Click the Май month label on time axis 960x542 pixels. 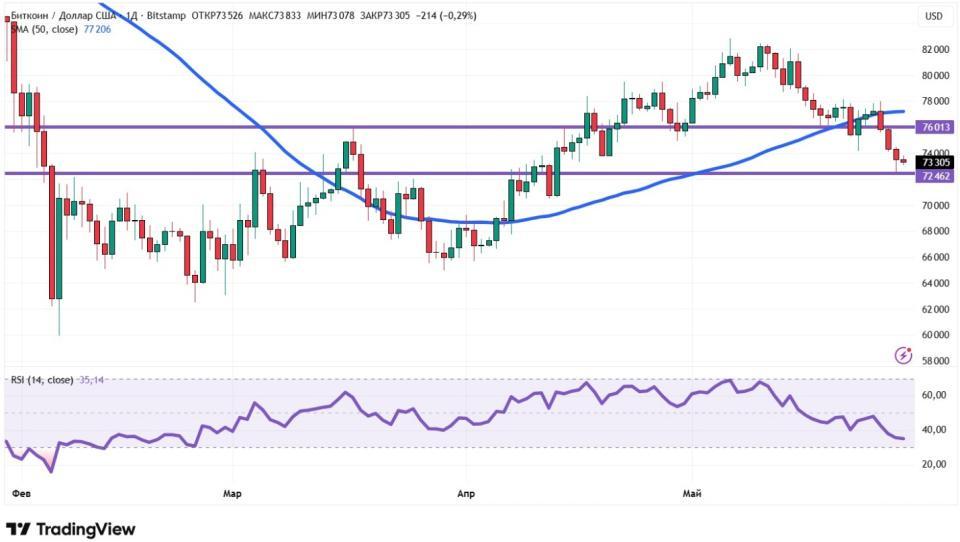coord(692,494)
